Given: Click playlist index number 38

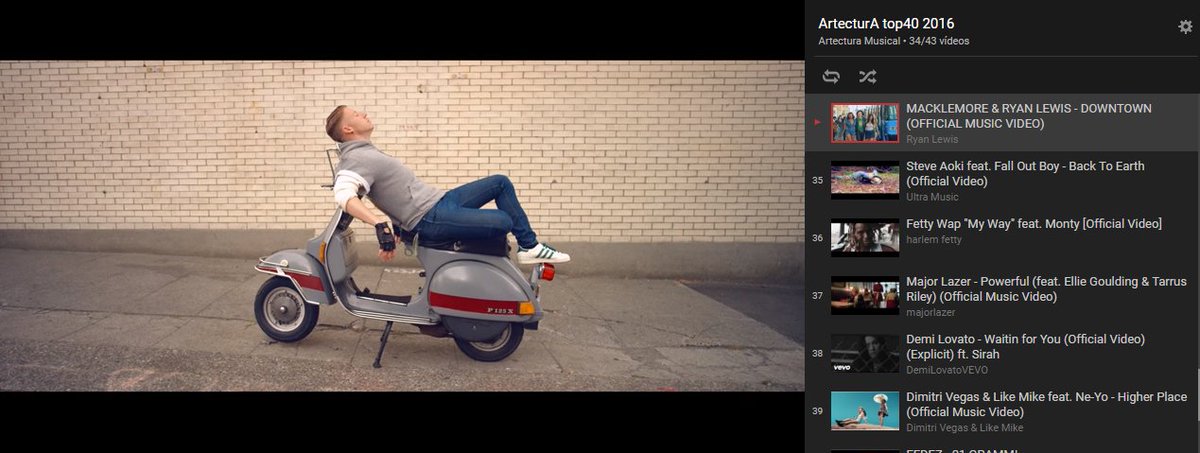Looking at the screenshot, I should point(818,354).
